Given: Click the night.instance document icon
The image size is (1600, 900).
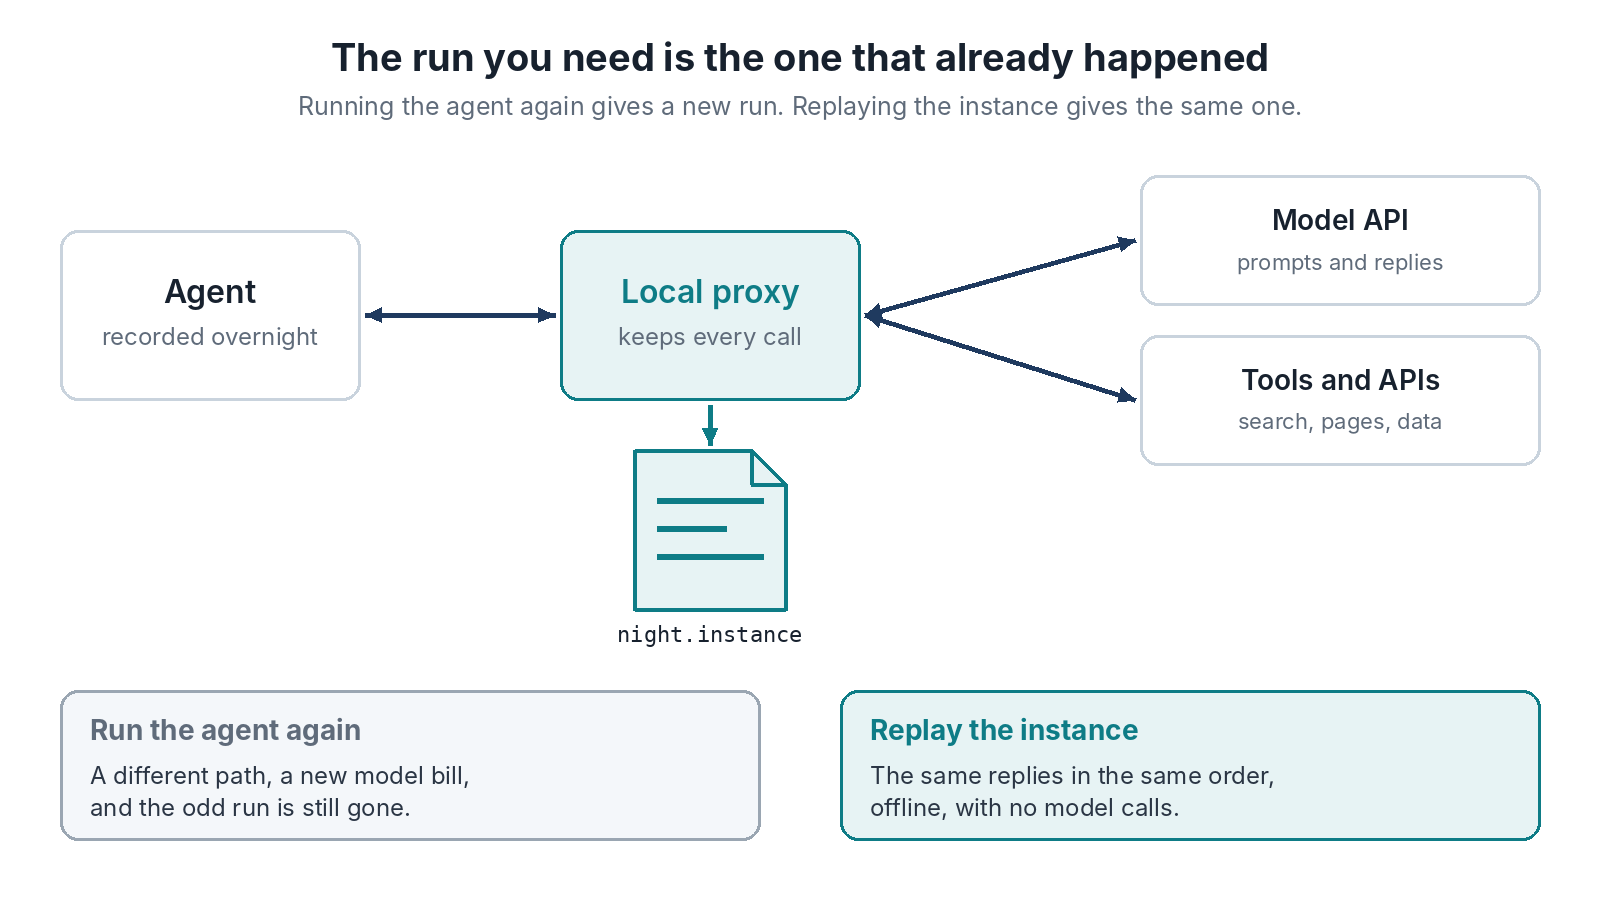Looking at the screenshot, I should click(x=710, y=530).
